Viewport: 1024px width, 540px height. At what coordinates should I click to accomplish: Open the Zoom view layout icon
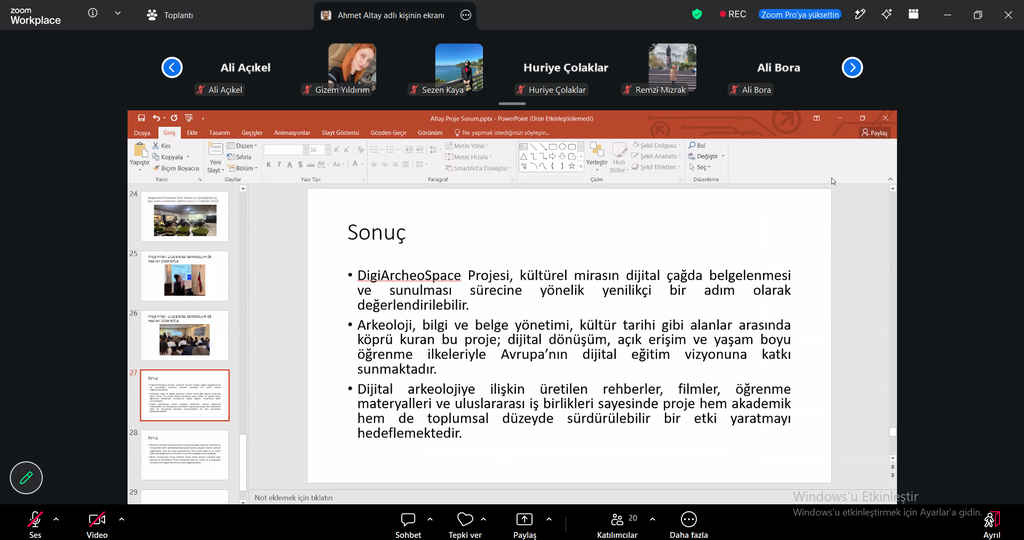(914, 14)
